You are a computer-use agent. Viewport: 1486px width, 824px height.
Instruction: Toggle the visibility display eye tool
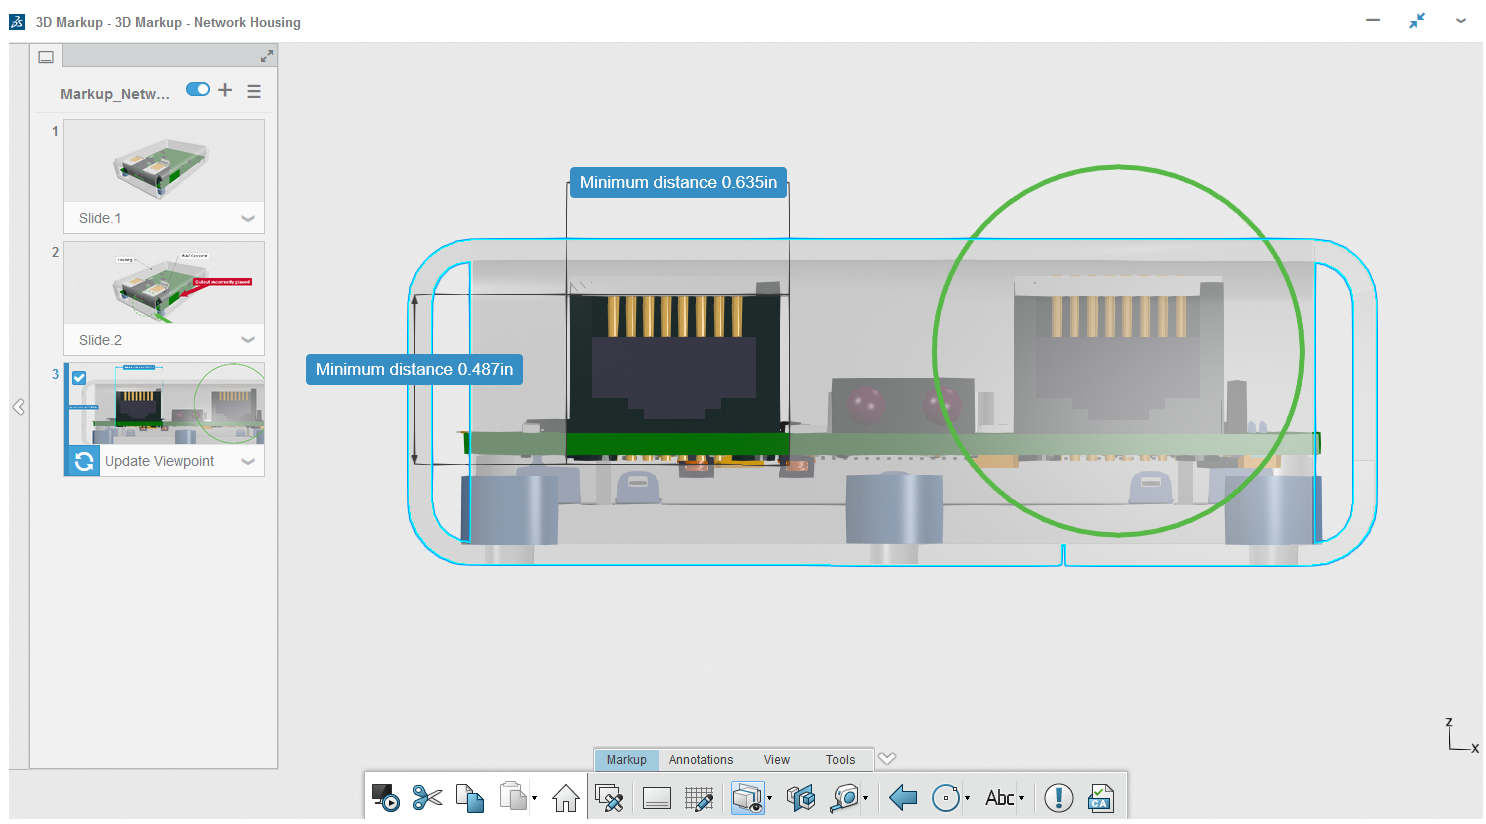747,797
